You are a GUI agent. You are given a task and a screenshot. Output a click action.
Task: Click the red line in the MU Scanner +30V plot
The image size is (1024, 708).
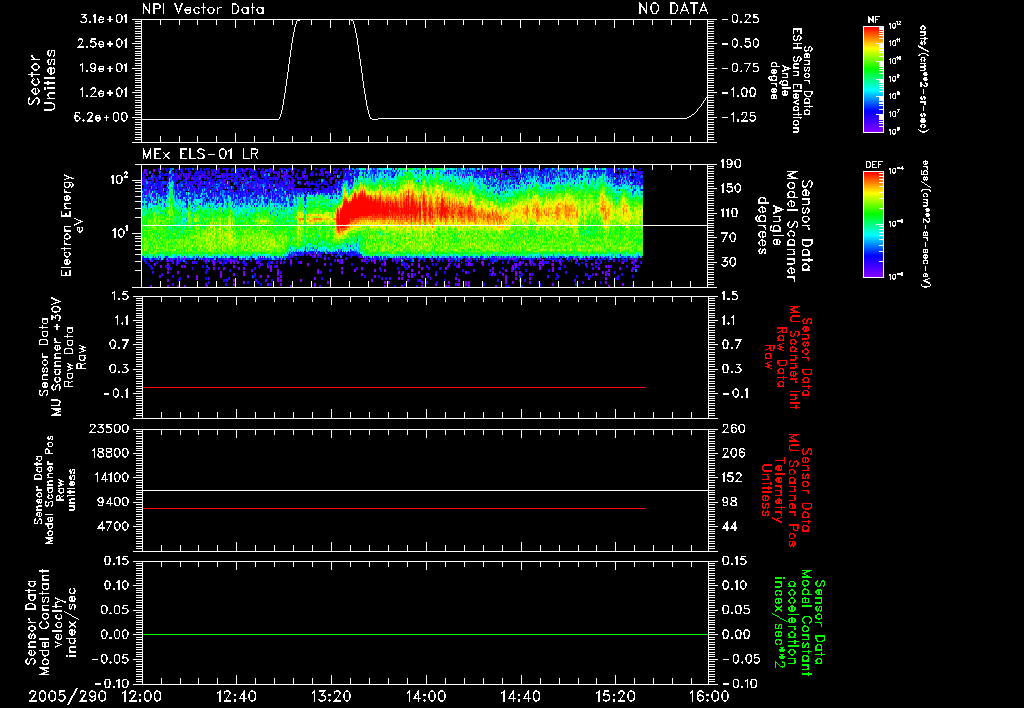(394, 387)
